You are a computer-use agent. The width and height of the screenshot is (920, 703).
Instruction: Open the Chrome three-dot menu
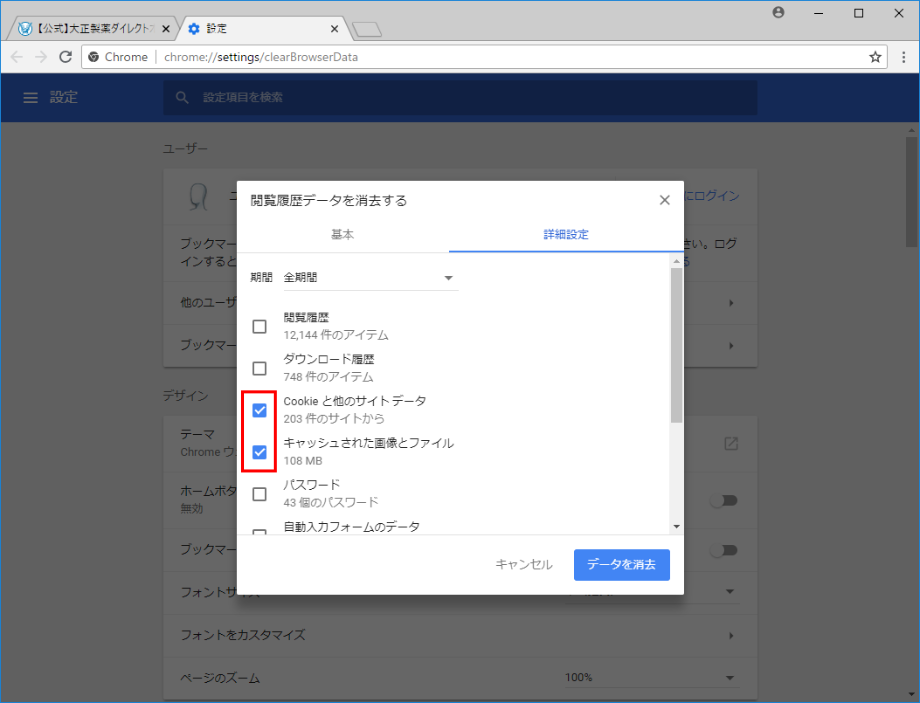[904, 57]
